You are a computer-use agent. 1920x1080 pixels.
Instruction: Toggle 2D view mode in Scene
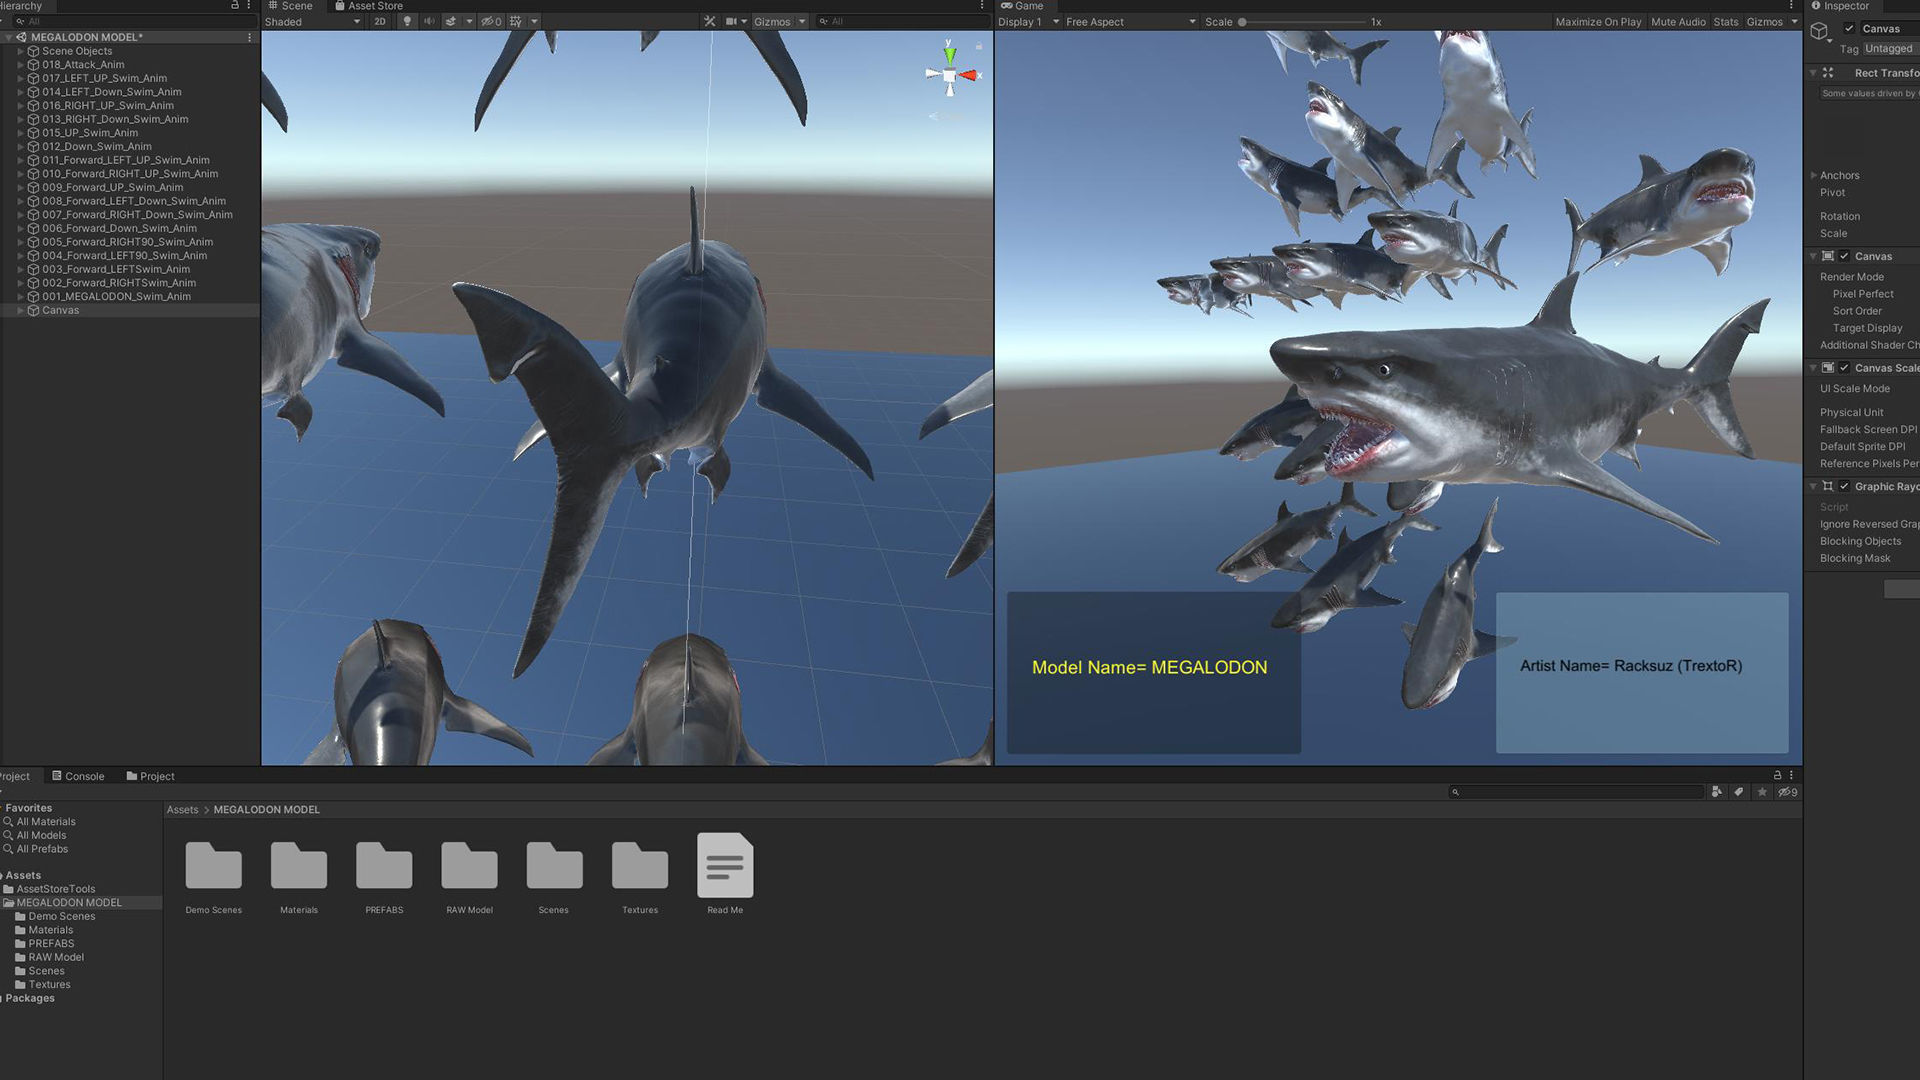pos(380,21)
